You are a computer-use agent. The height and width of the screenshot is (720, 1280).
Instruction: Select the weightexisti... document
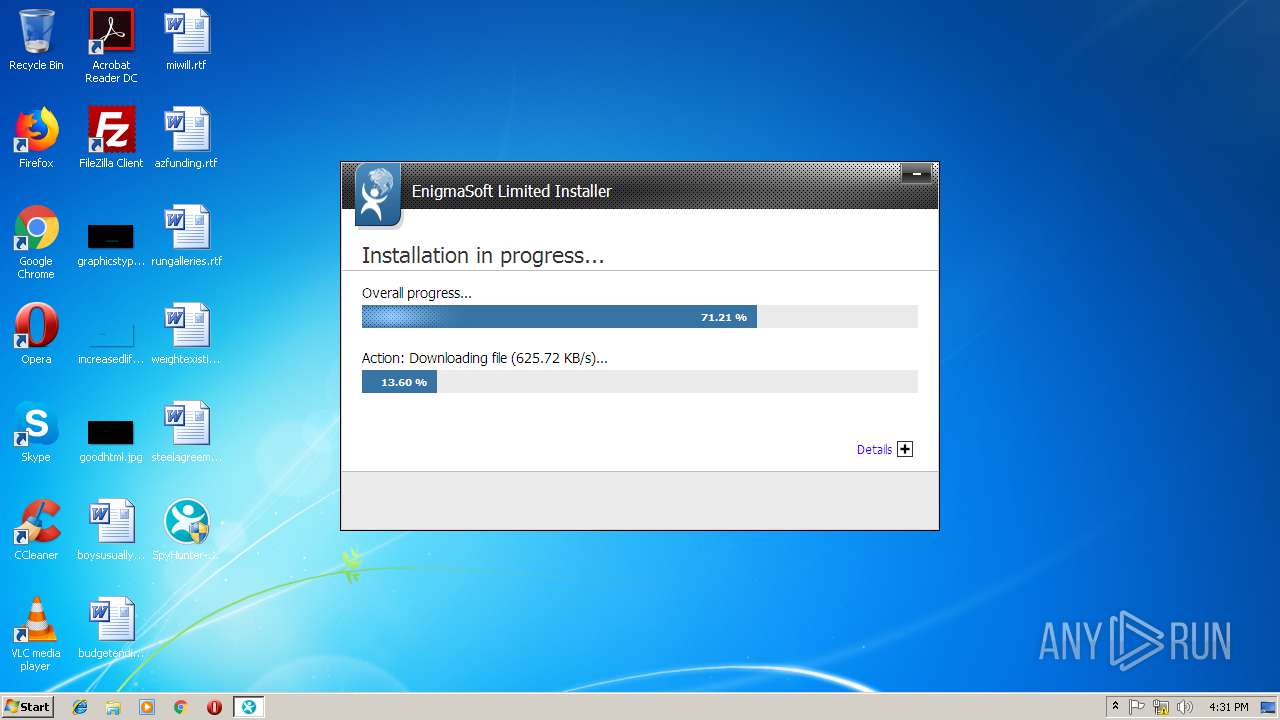[x=186, y=334]
